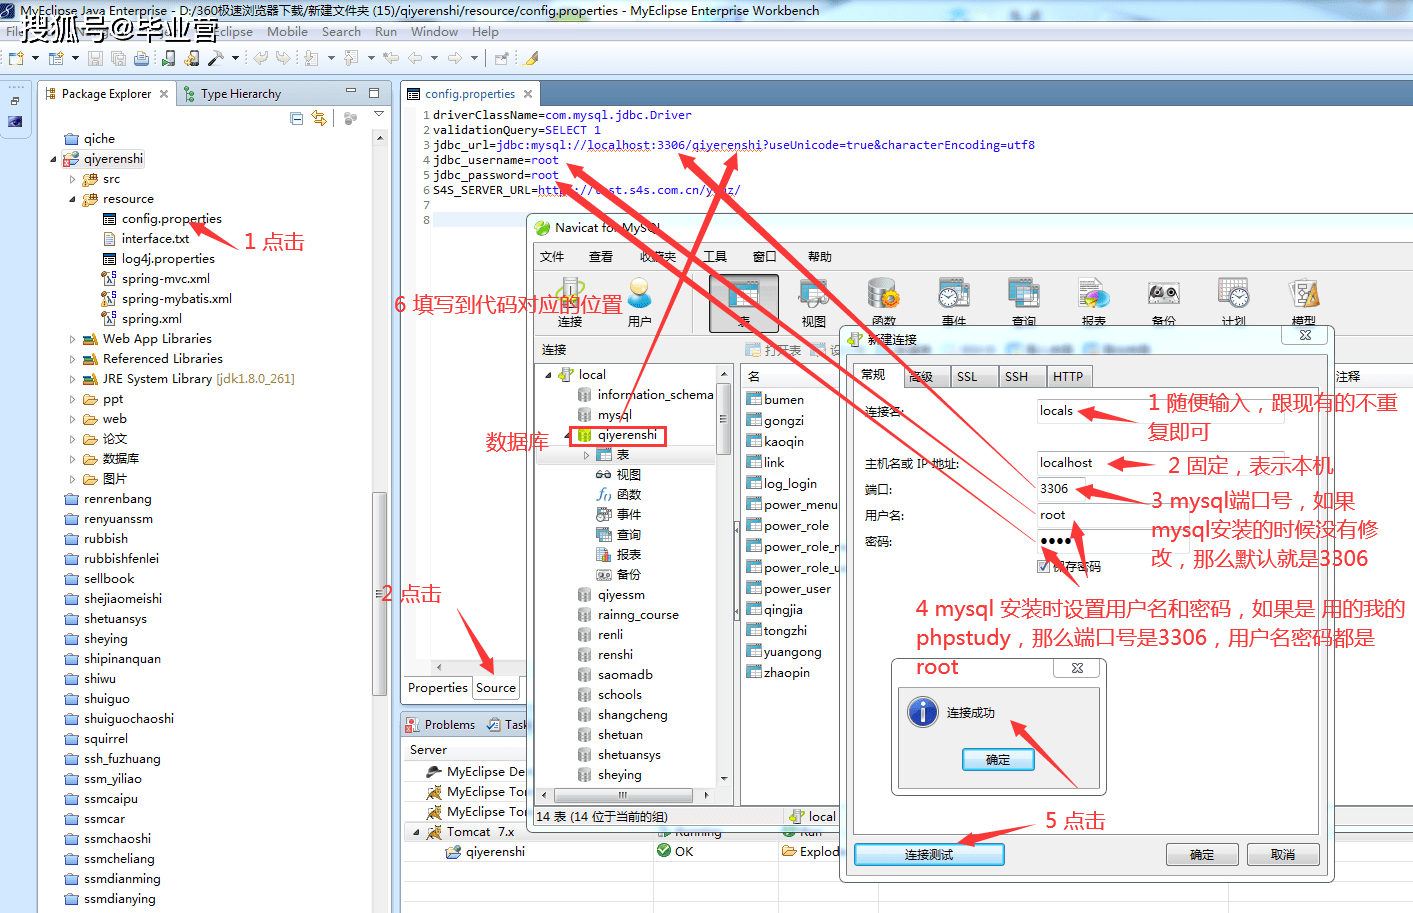
Task: Open Navicat 文件 (File) menu
Action: coord(552,257)
